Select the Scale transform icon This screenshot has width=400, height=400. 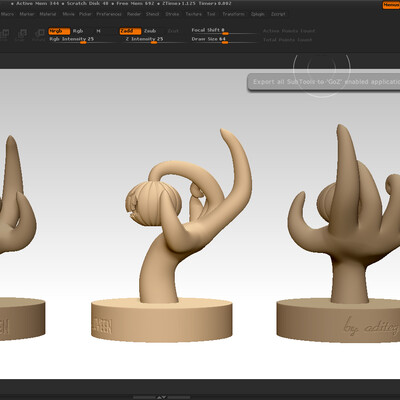[x=22, y=34]
